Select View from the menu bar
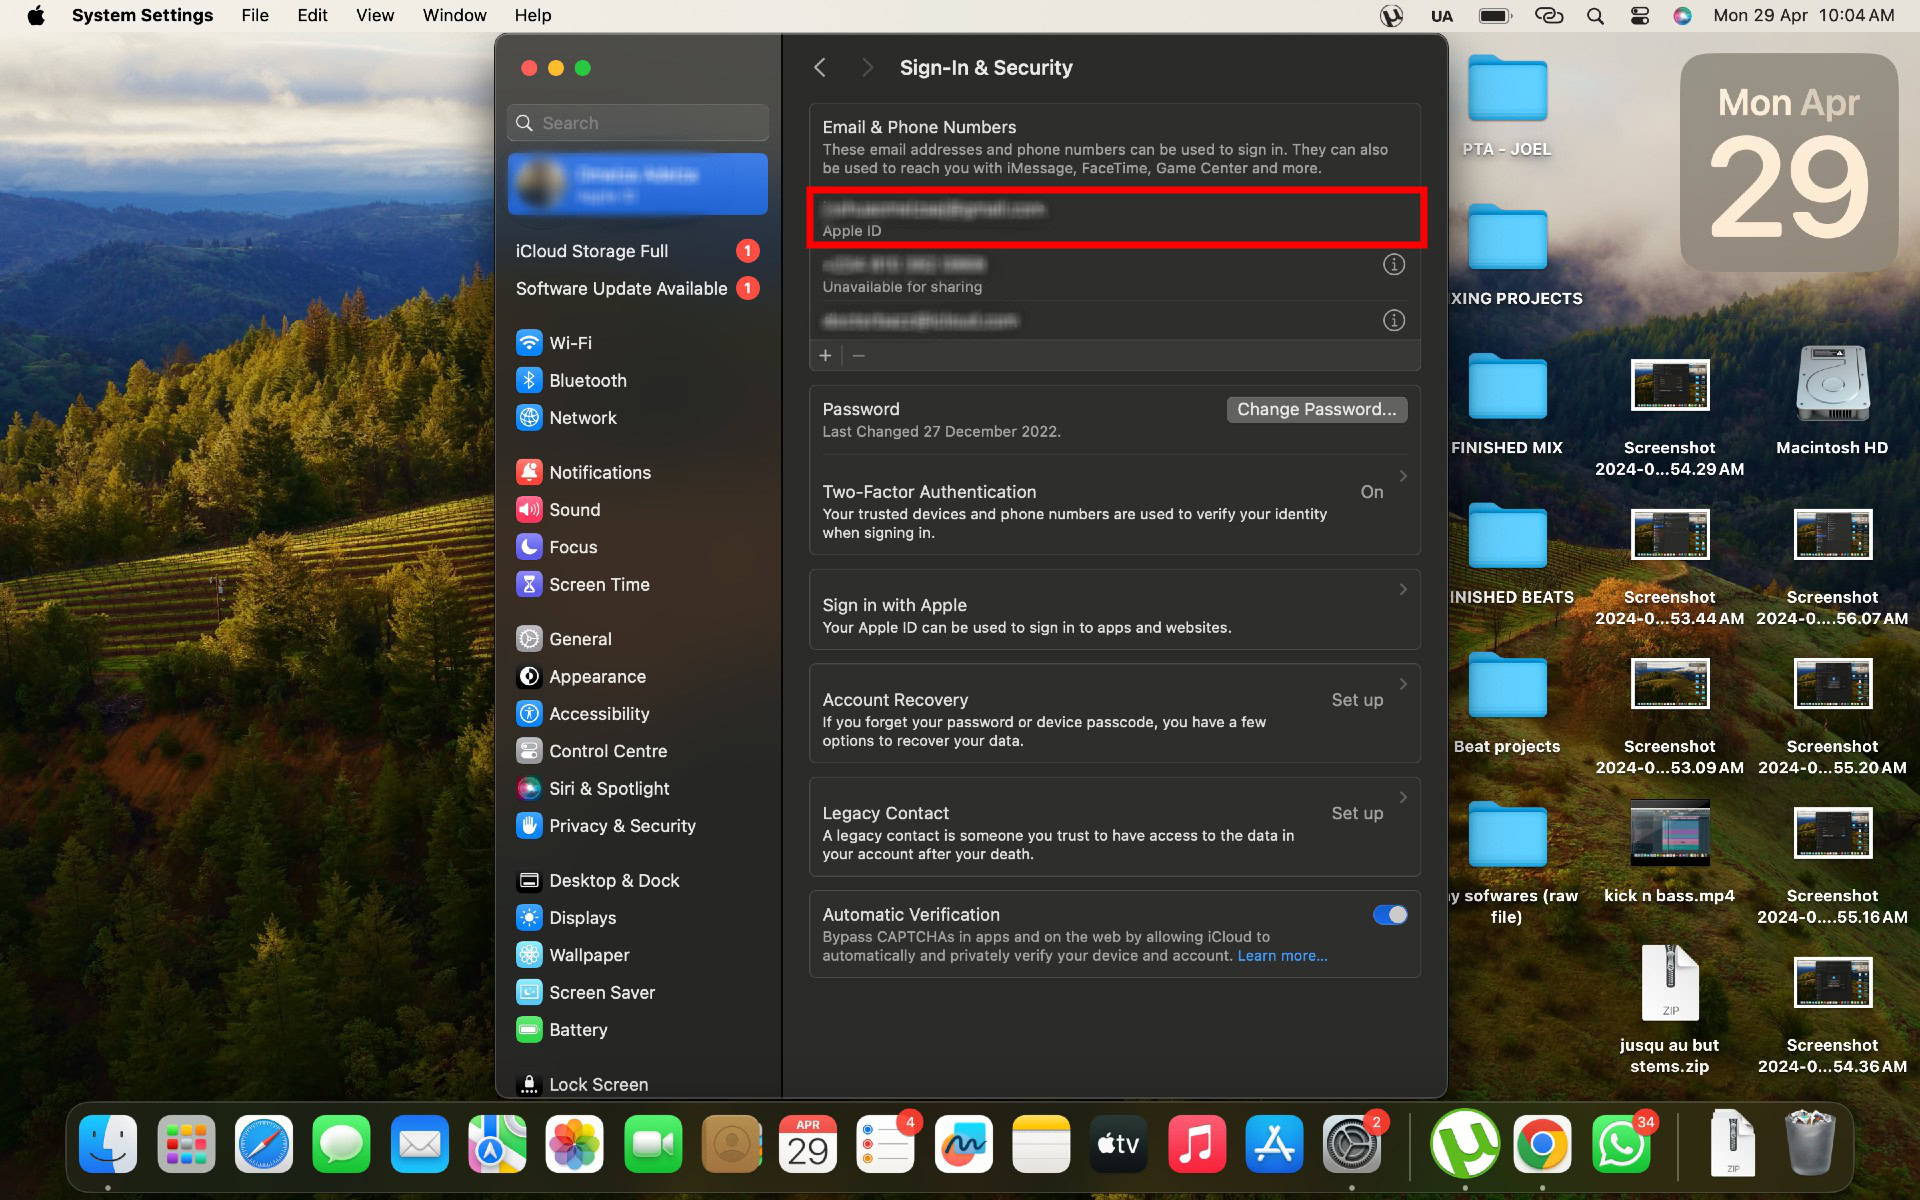Screen dimensions: 1920x1200 [373, 15]
